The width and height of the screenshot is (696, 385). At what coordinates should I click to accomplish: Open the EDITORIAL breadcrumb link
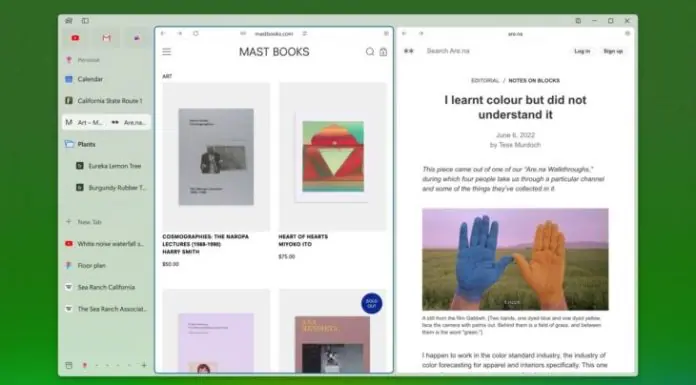click(x=485, y=81)
